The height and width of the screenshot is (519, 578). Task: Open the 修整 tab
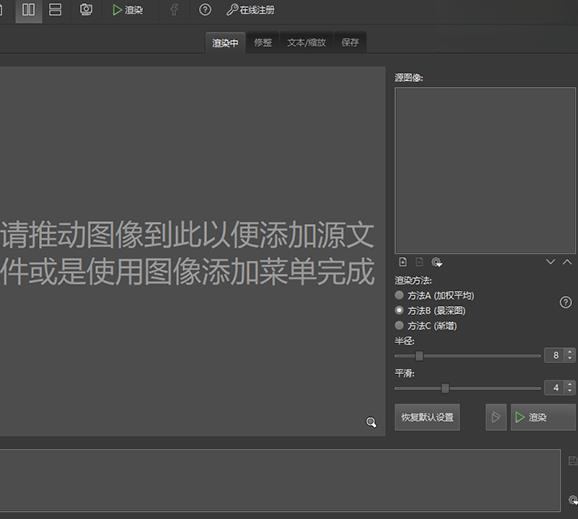coord(263,43)
